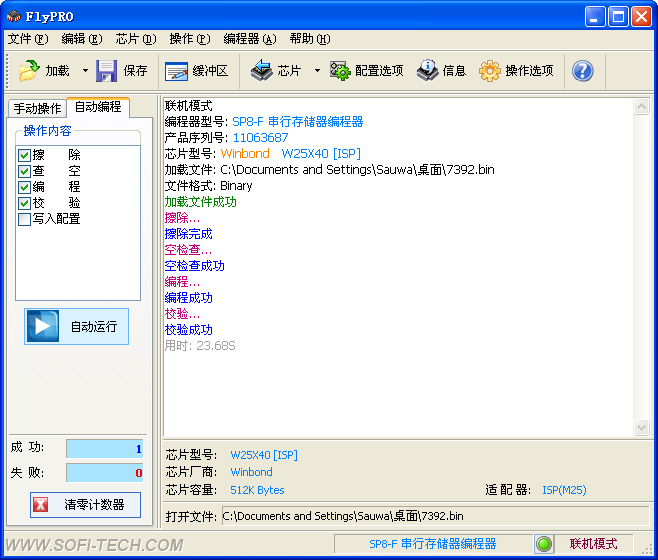Uncheck the 擦除 (Erase) checkbox
The width and height of the screenshot is (658, 560).
coord(25,155)
